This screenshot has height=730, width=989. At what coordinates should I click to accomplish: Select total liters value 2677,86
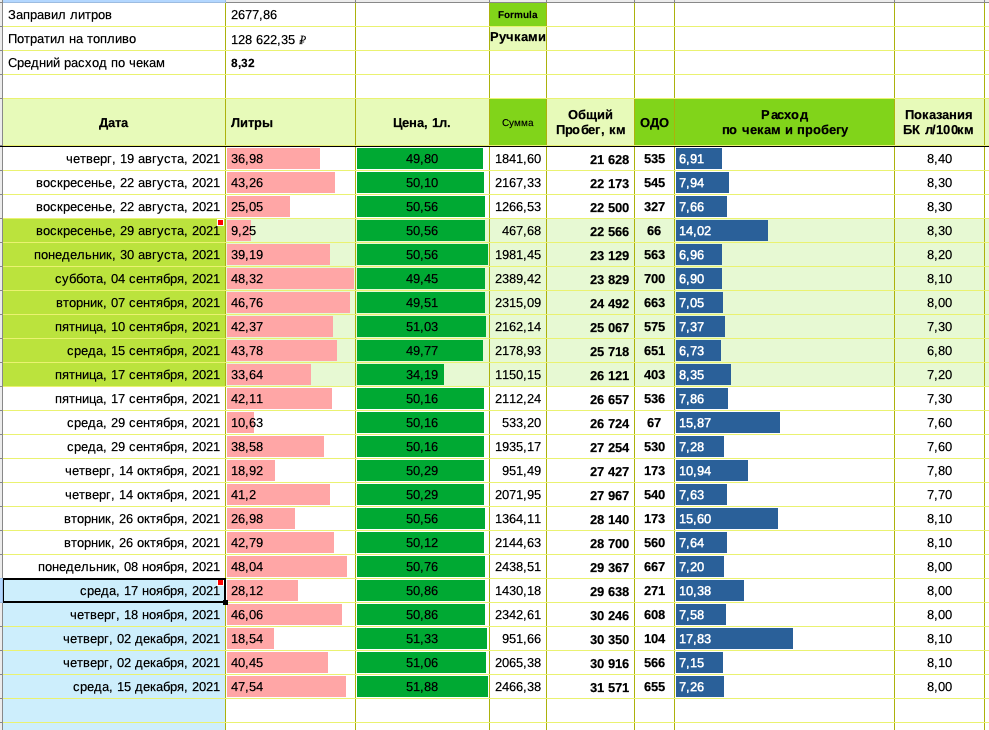290,15
